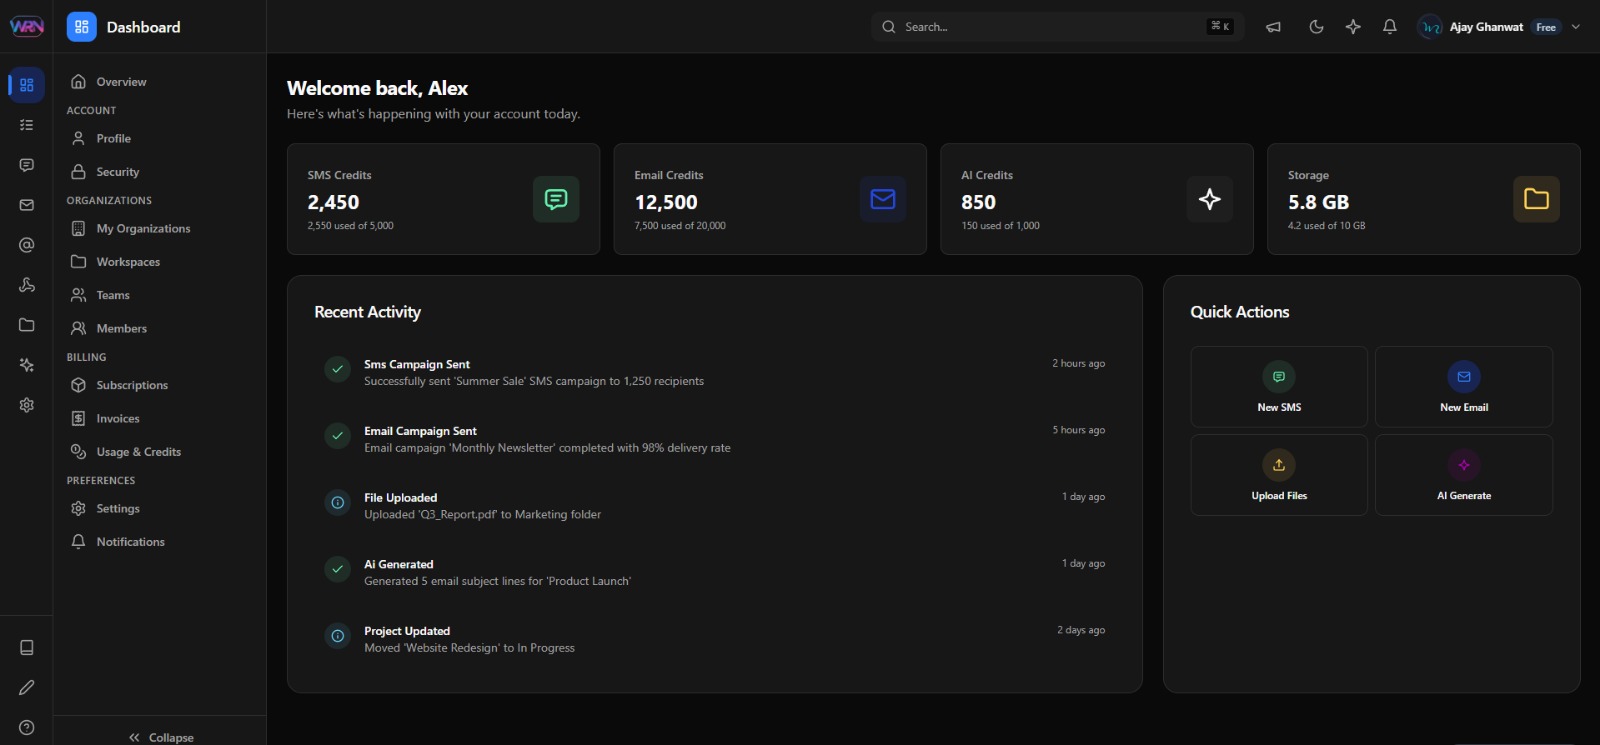Click 'Uploaded Q3_Report.pdf to Marketing folder' text

pyautogui.click(x=483, y=515)
